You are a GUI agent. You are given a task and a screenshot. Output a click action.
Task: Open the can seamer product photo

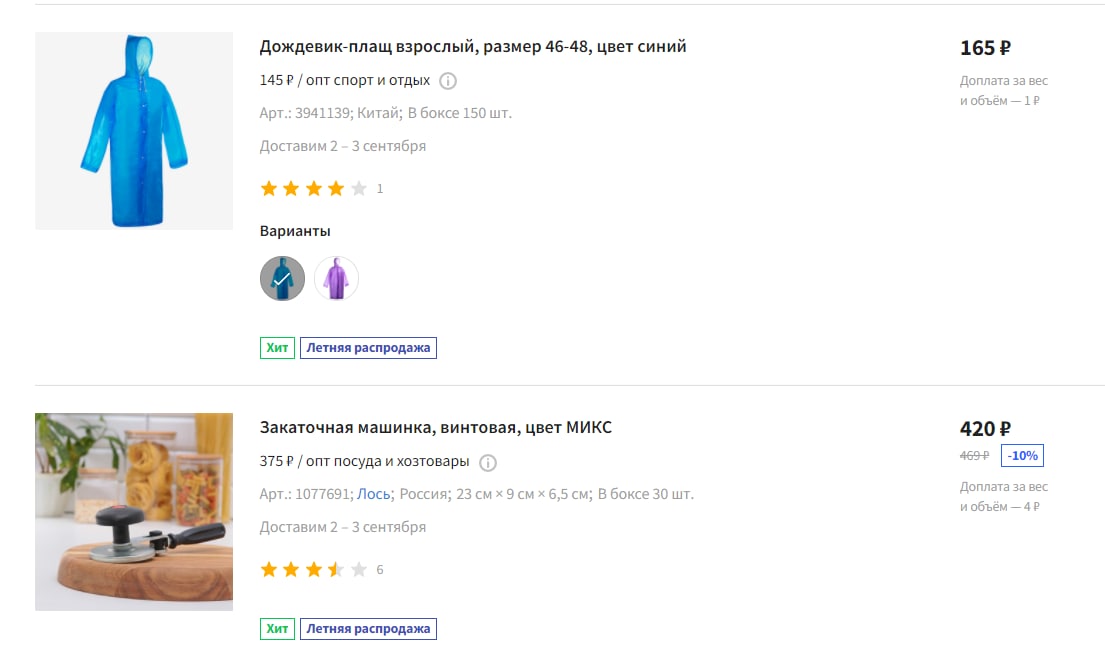pyautogui.click(x=134, y=511)
